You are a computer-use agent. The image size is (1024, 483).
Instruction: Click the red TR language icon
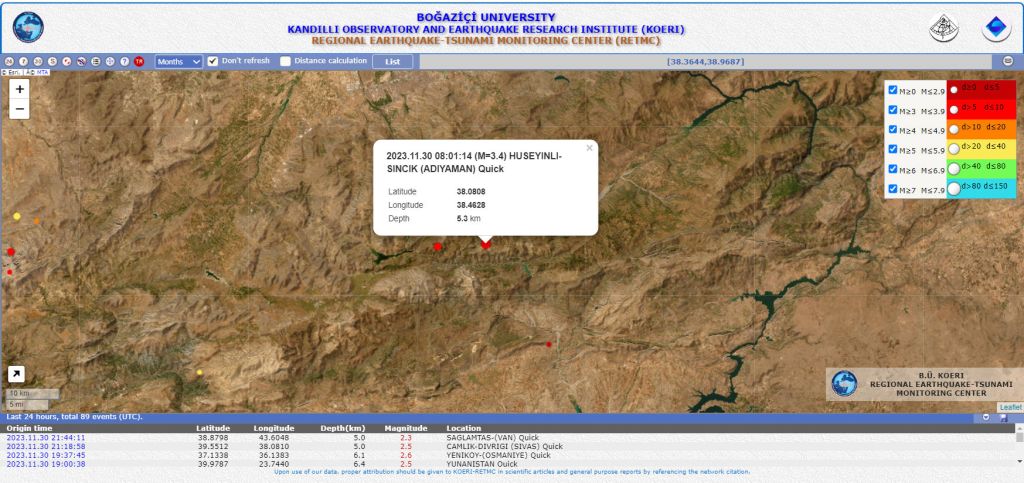click(139, 61)
